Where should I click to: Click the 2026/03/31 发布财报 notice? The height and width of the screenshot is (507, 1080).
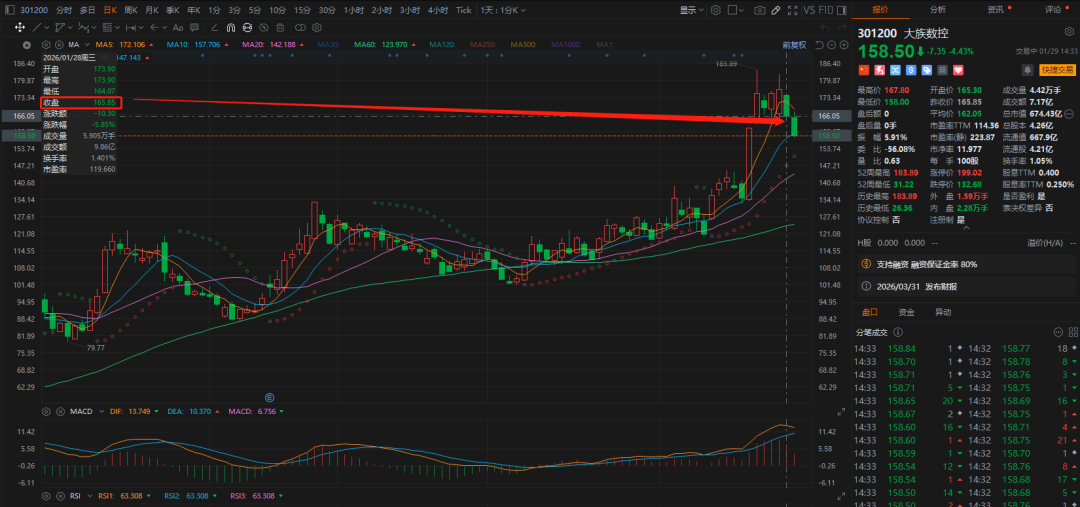pos(967,287)
